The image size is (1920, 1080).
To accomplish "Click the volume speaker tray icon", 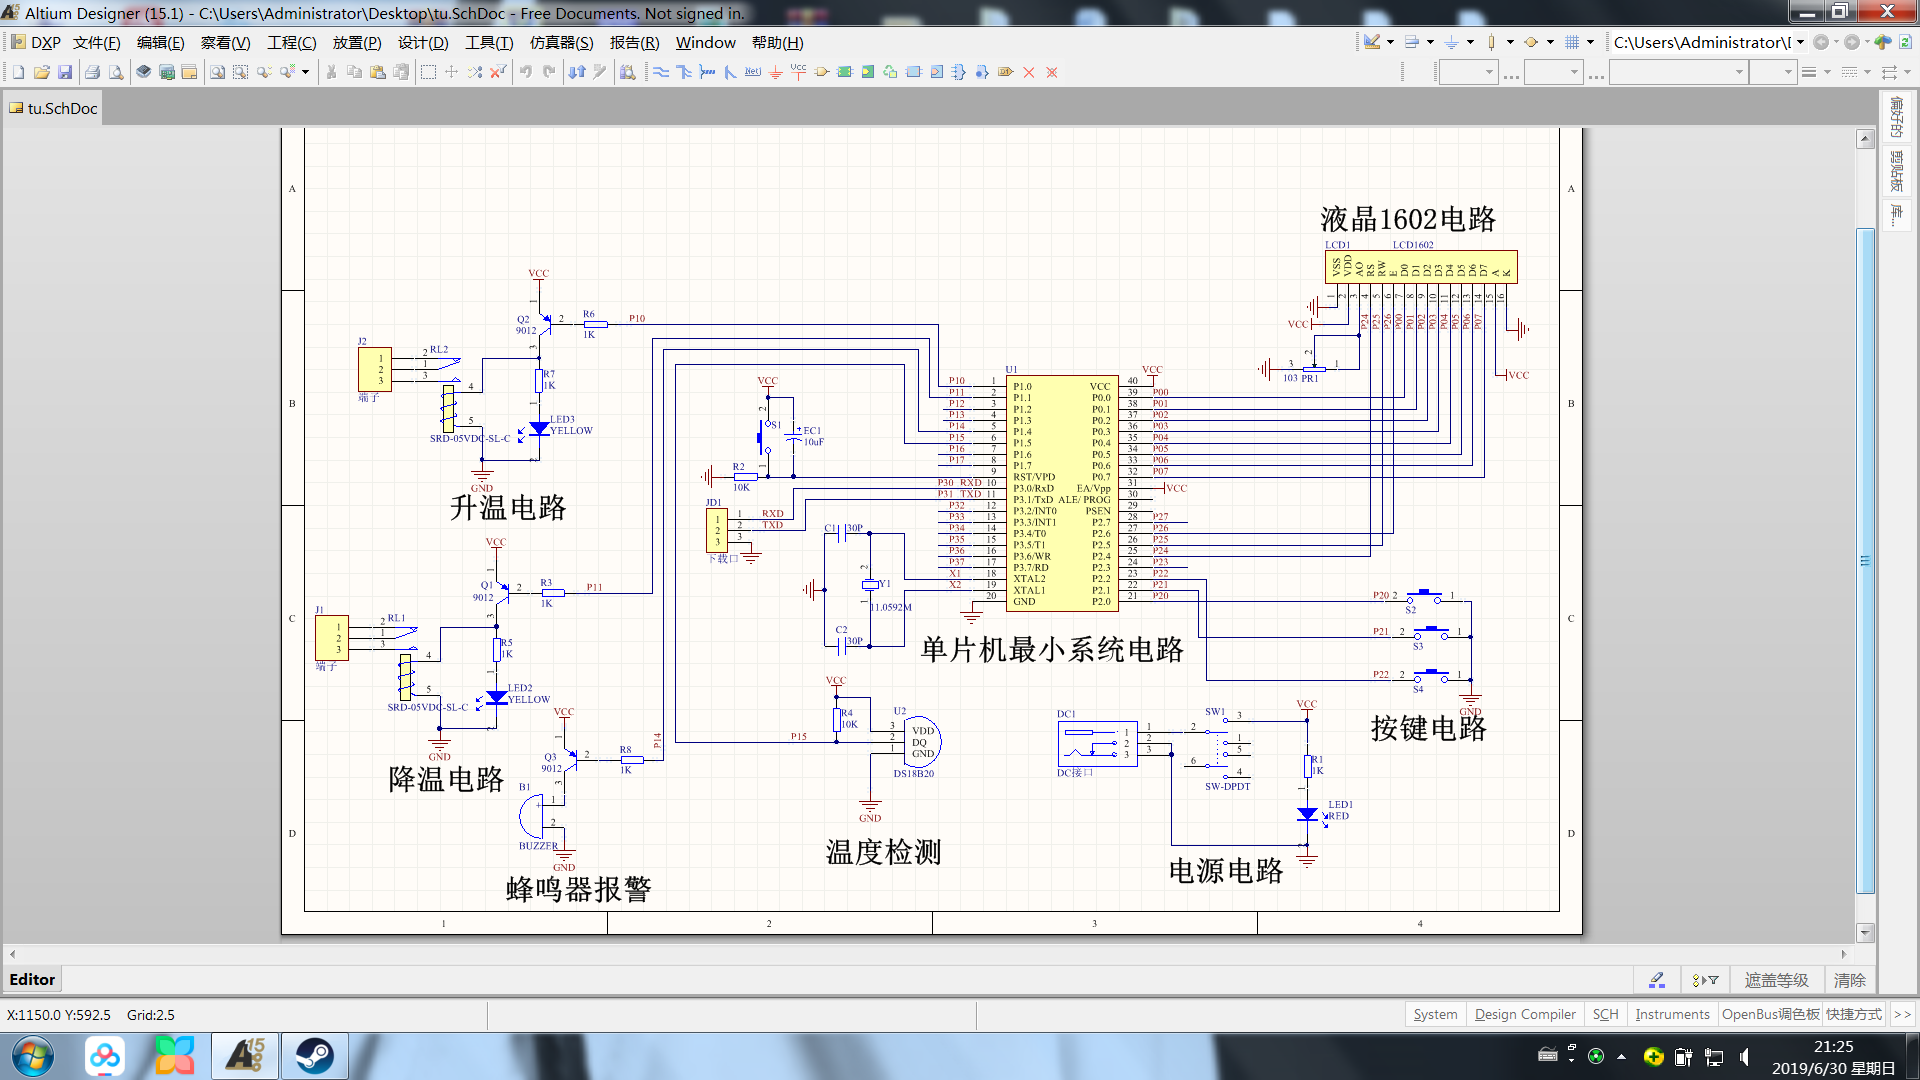I will click(1745, 1057).
